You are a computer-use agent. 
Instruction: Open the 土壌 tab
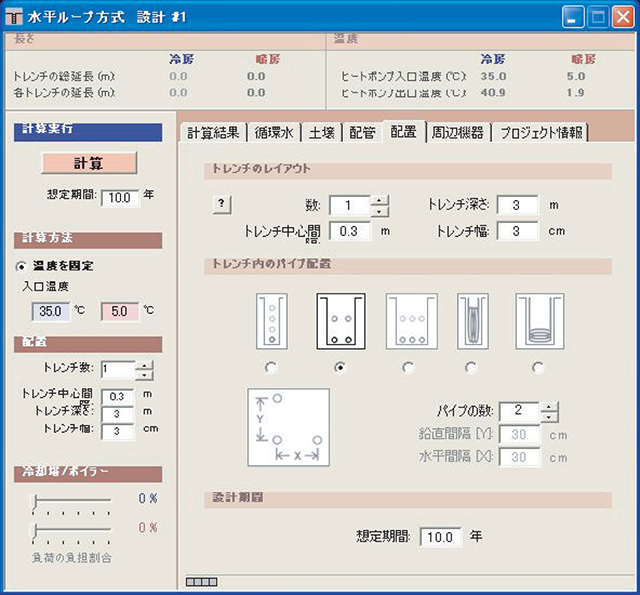point(320,133)
